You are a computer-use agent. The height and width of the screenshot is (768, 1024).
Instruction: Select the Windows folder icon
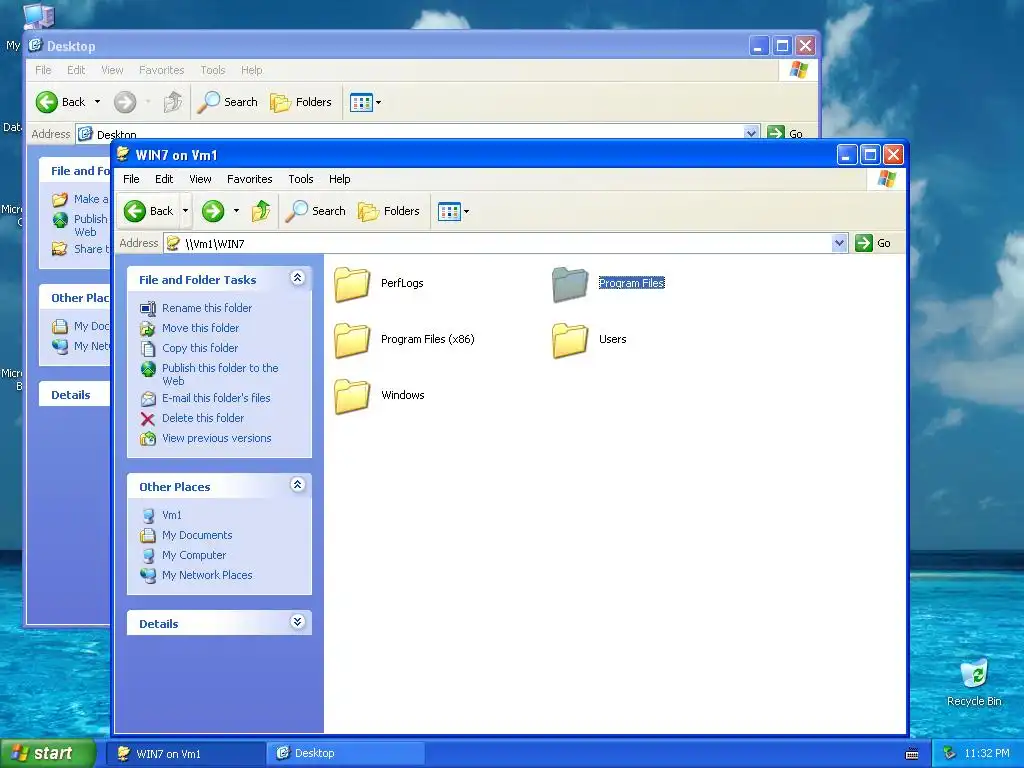click(x=352, y=396)
